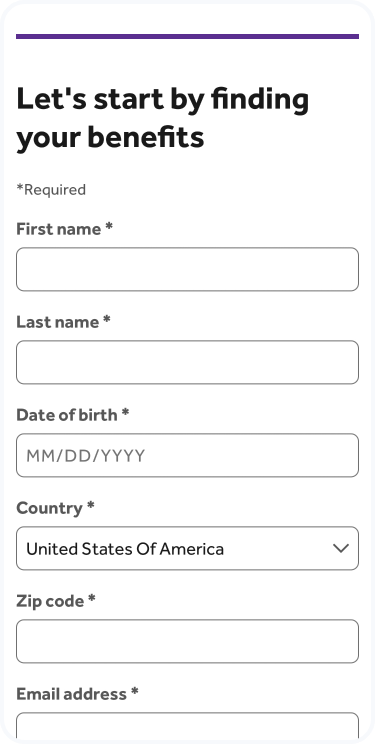Click the United States Of America selected value
The image size is (375, 744).
125,549
